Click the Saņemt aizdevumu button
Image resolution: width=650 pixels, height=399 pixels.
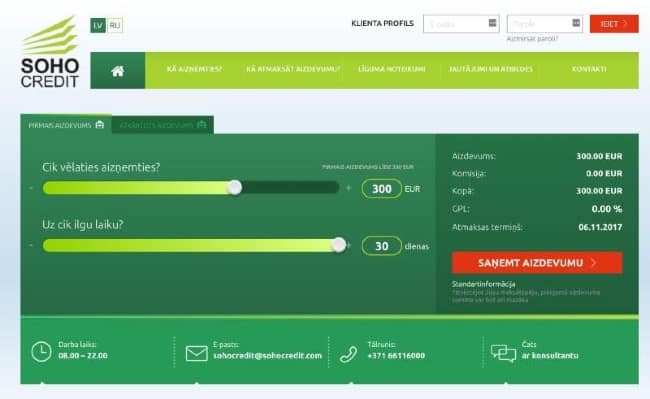[x=537, y=263]
